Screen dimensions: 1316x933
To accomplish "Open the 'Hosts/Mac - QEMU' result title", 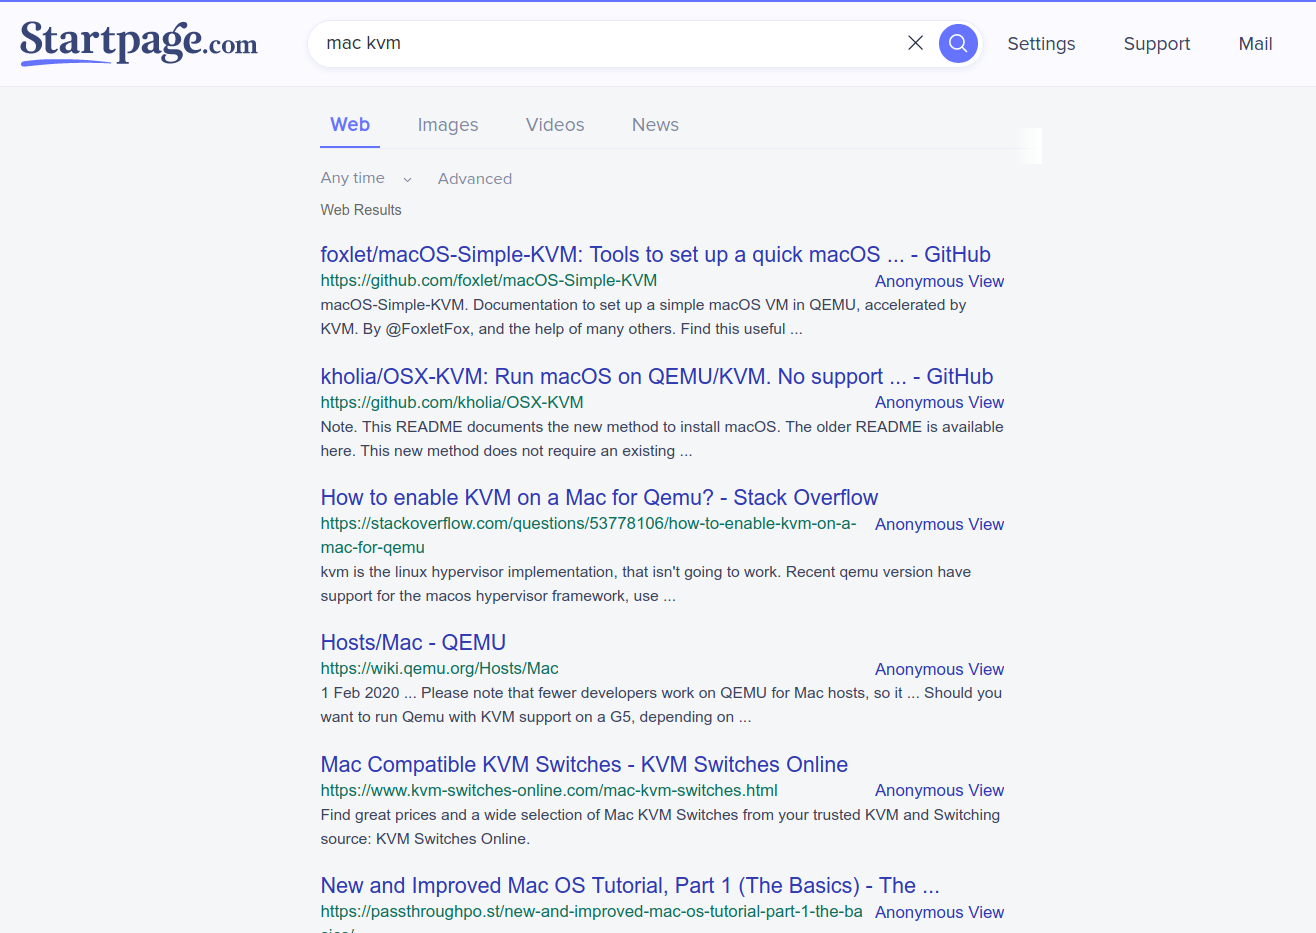I will point(413,642).
